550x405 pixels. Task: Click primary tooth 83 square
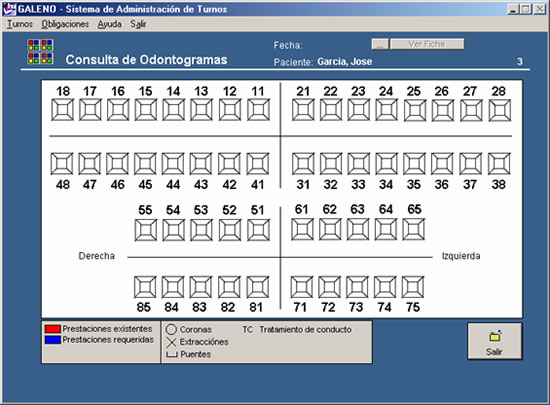201,287
